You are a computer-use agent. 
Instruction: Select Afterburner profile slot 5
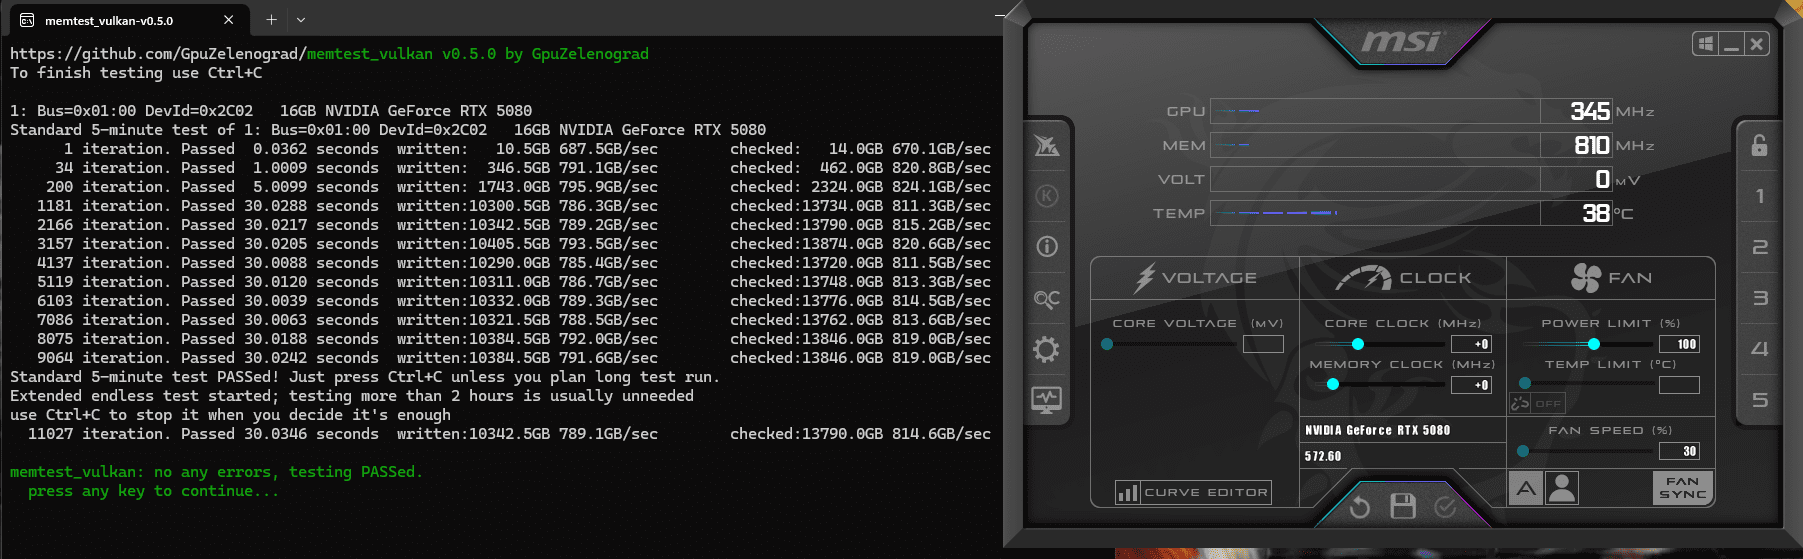1759,400
